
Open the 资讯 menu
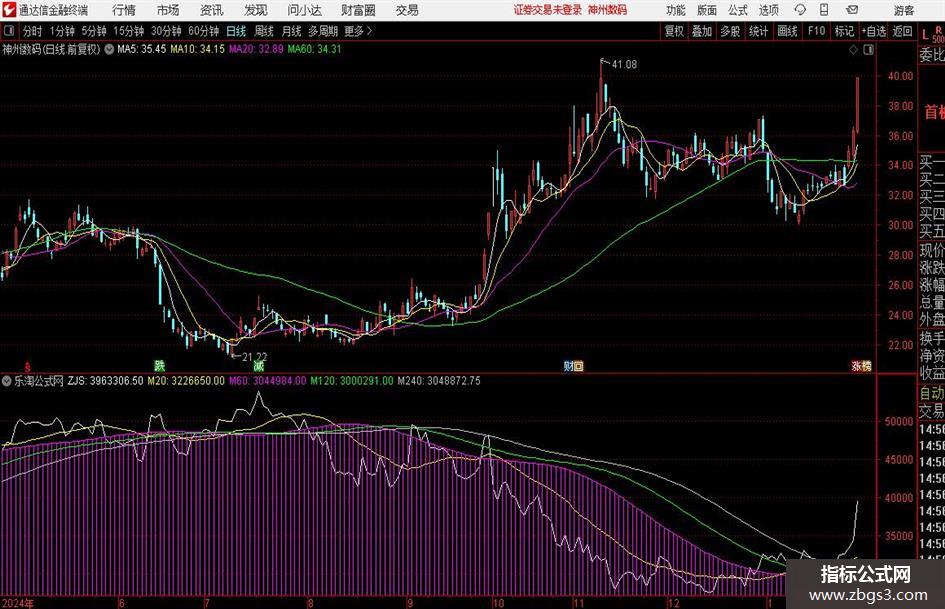tap(212, 10)
